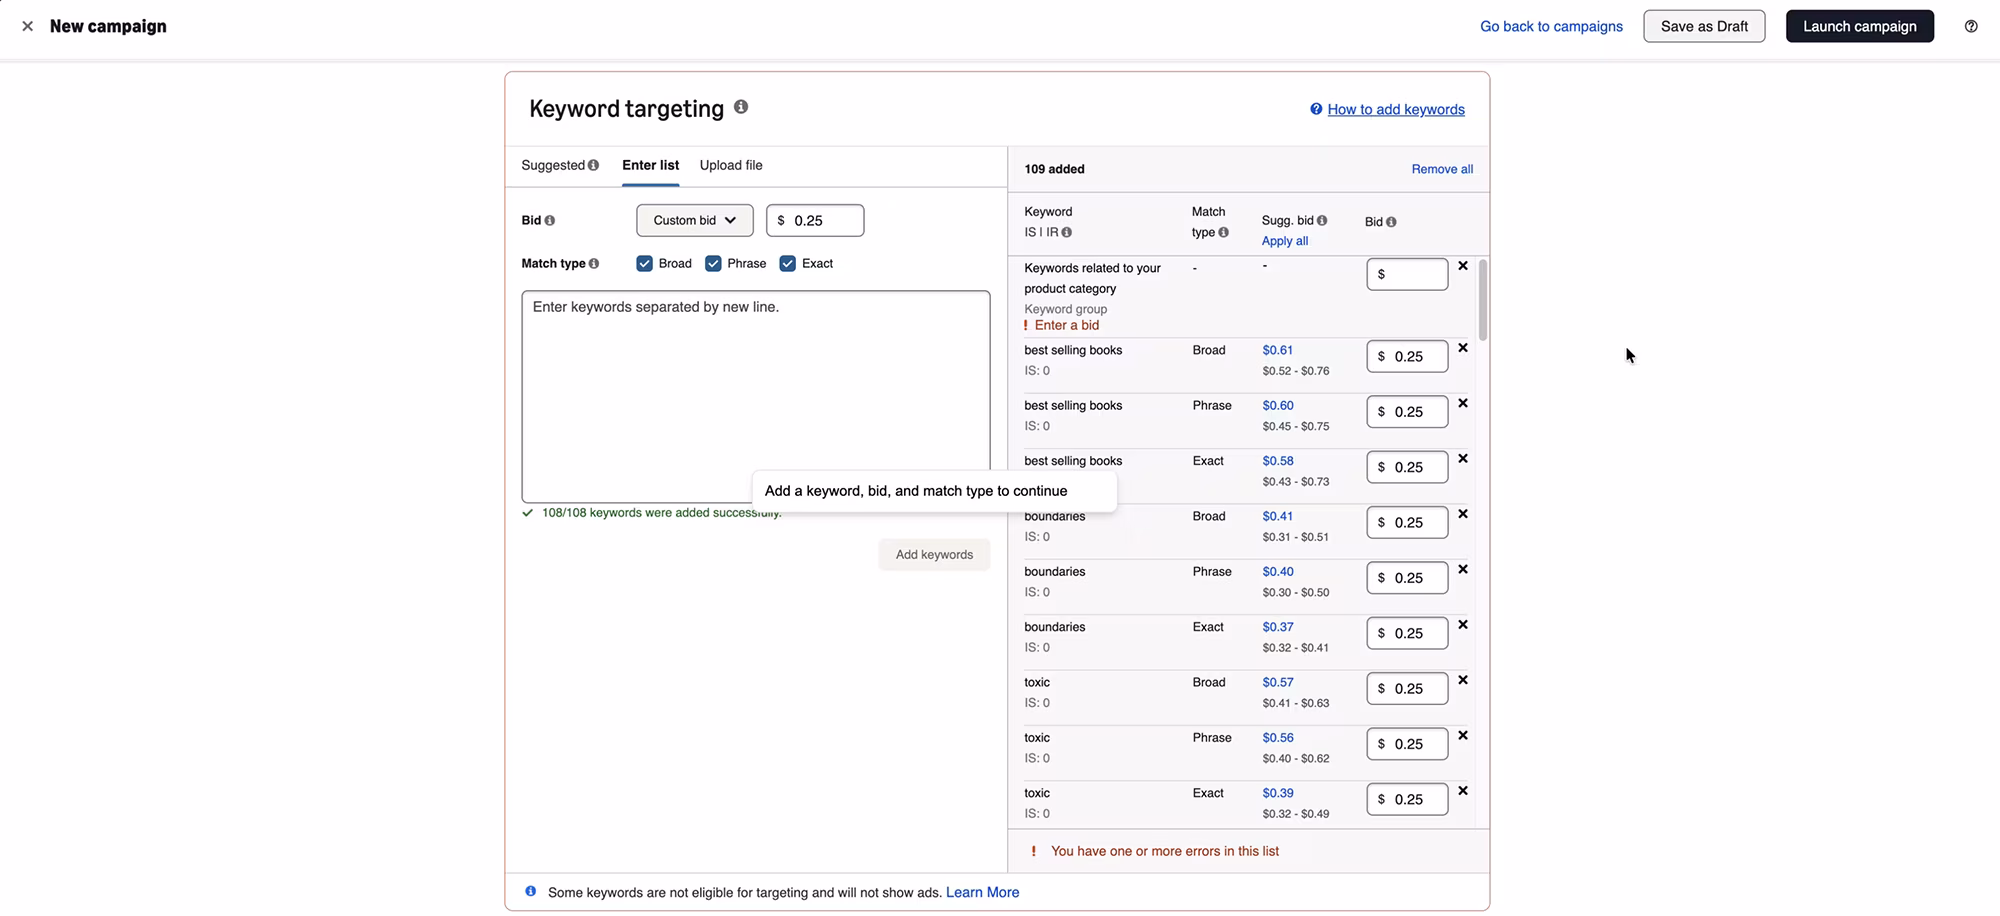
Task: Click the info icon beside the eligibility notice
Action: [x=531, y=891]
